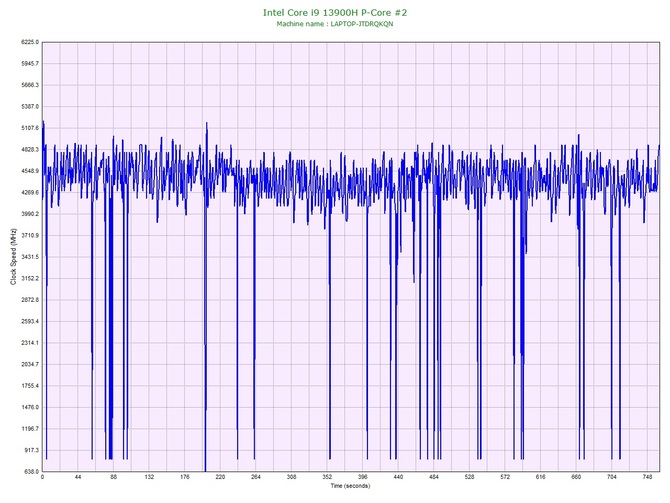Click the y-axis value 5666.3
This screenshot has height=503, width=670.
[30, 85]
